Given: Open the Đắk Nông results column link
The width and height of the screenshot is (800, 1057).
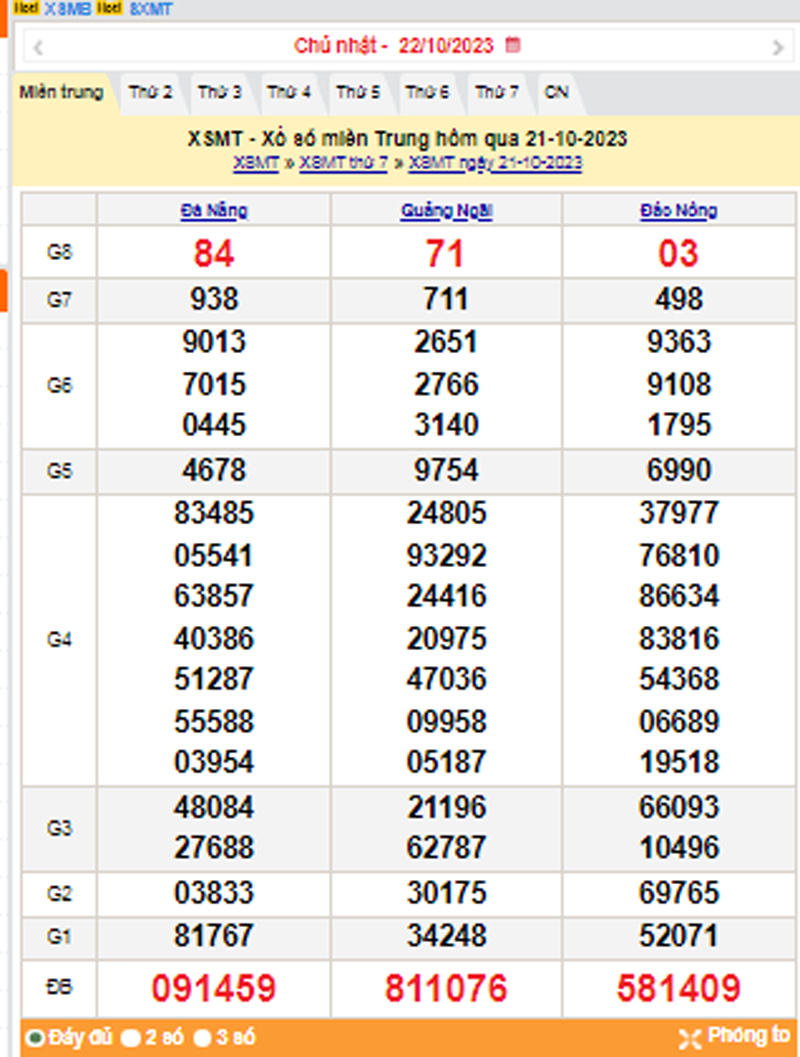Looking at the screenshot, I should [676, 209].
